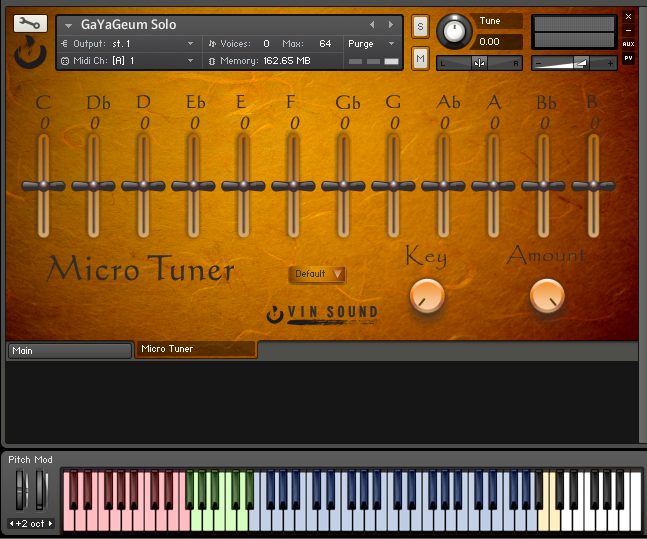The width and height of the screenshot is (647, 539).
Task: Click the pan L-R slider
Action: pos(479,63)
